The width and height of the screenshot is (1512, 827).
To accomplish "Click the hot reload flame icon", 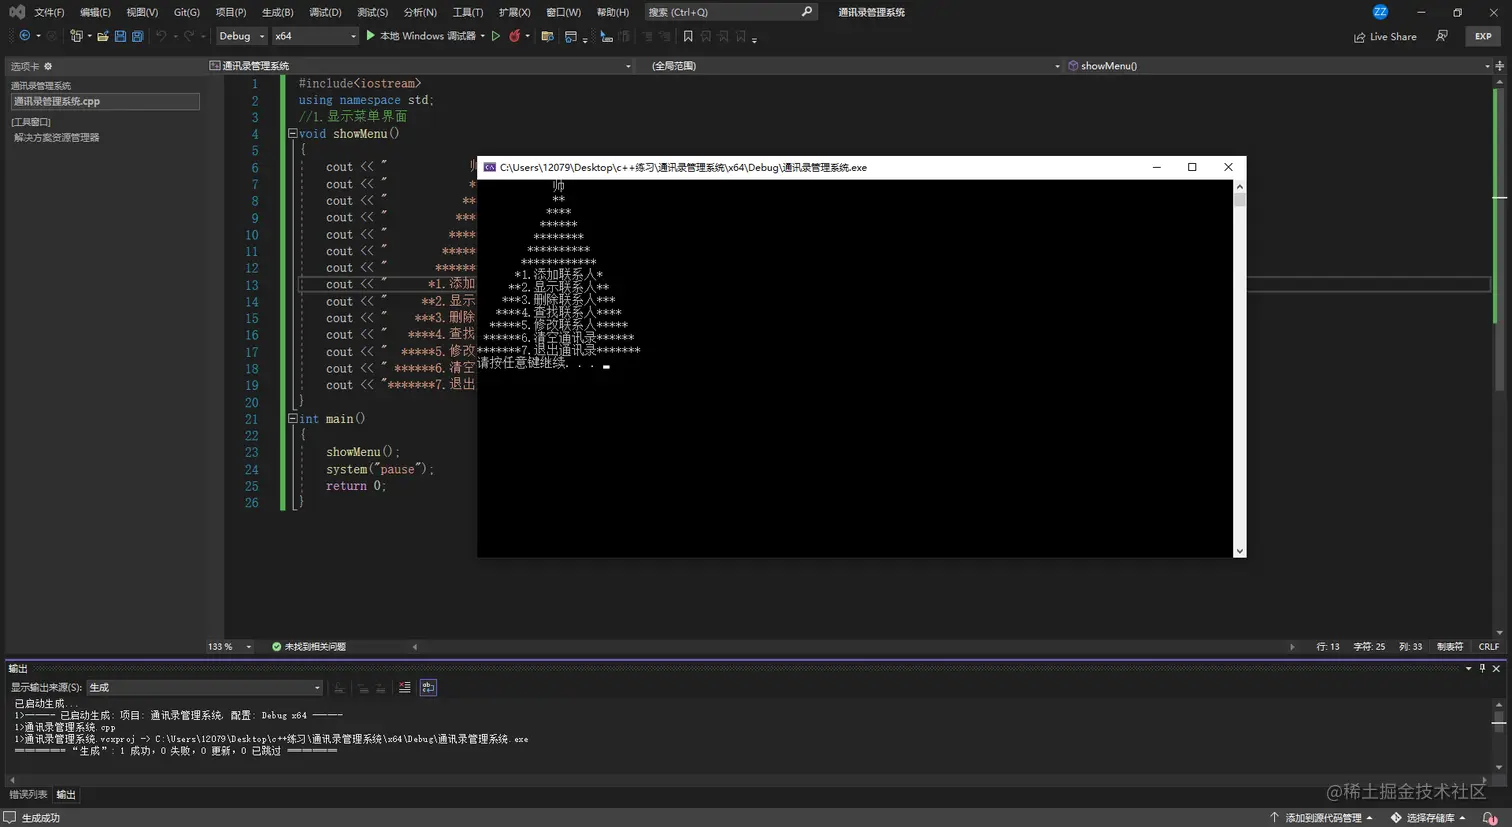I will (x=514, y=36).
